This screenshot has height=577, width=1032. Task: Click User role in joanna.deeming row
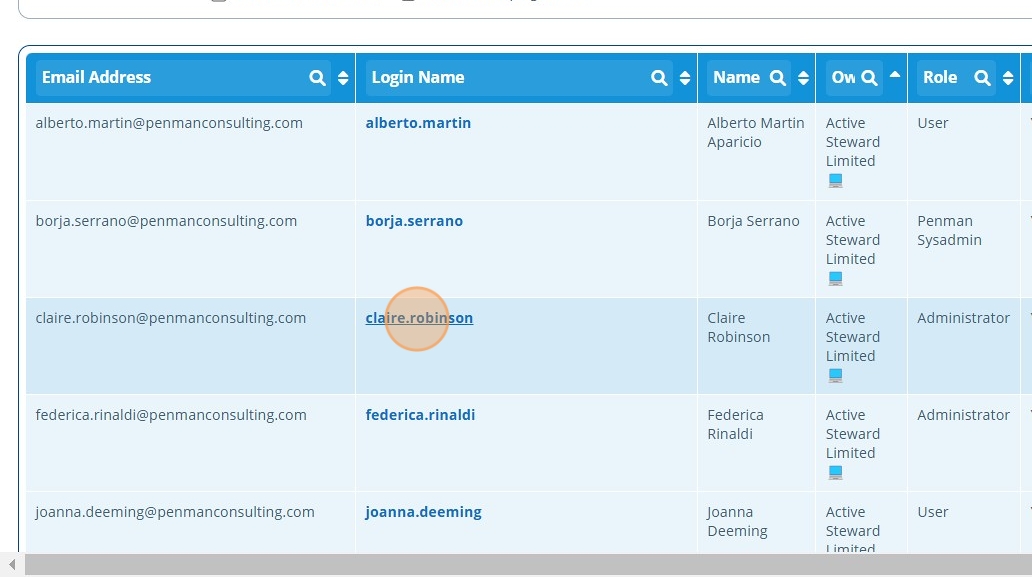[x=933, y=512]
